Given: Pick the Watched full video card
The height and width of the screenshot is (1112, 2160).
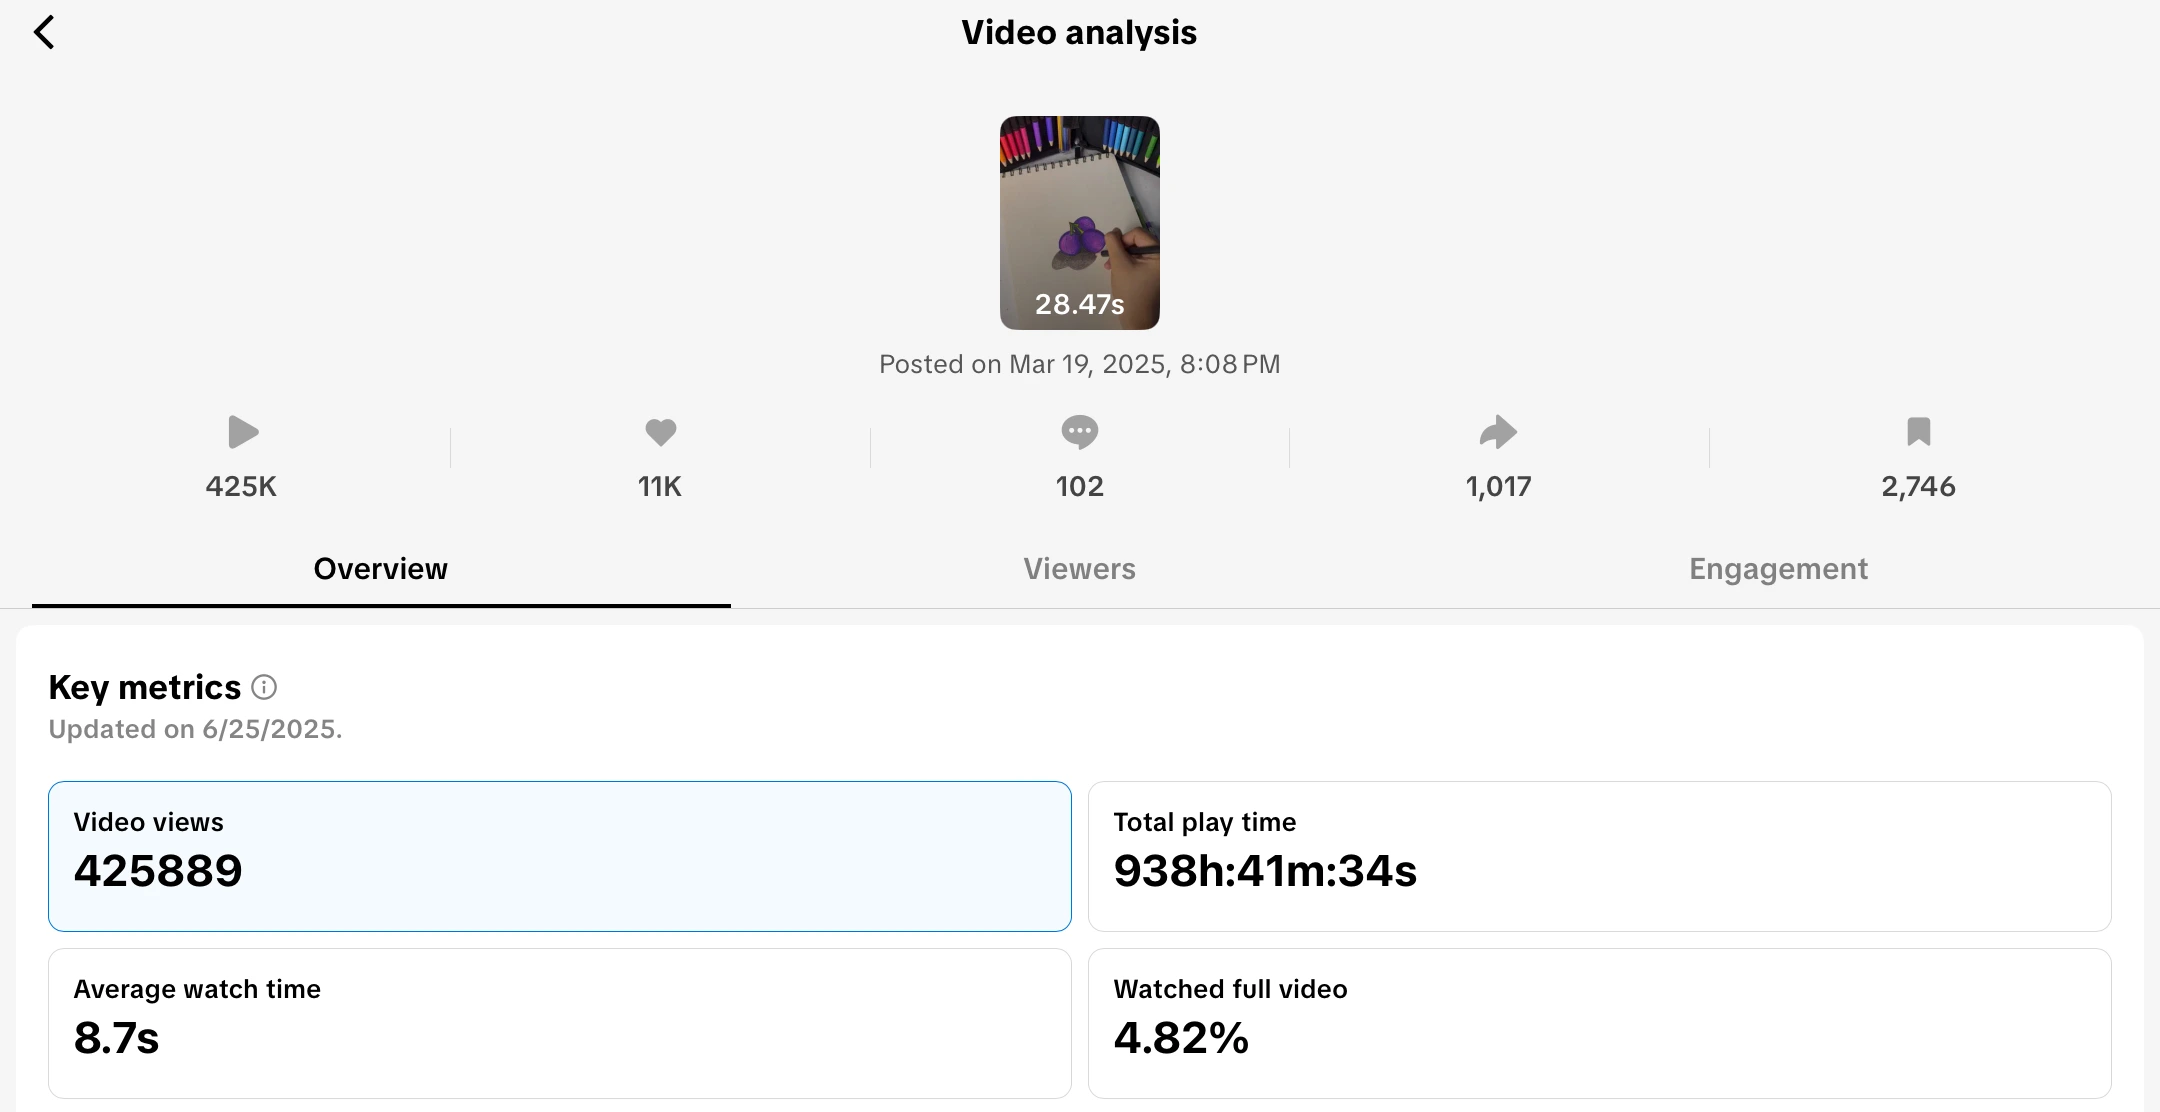Looking at the screenshot, I should pos(1599,1023).
